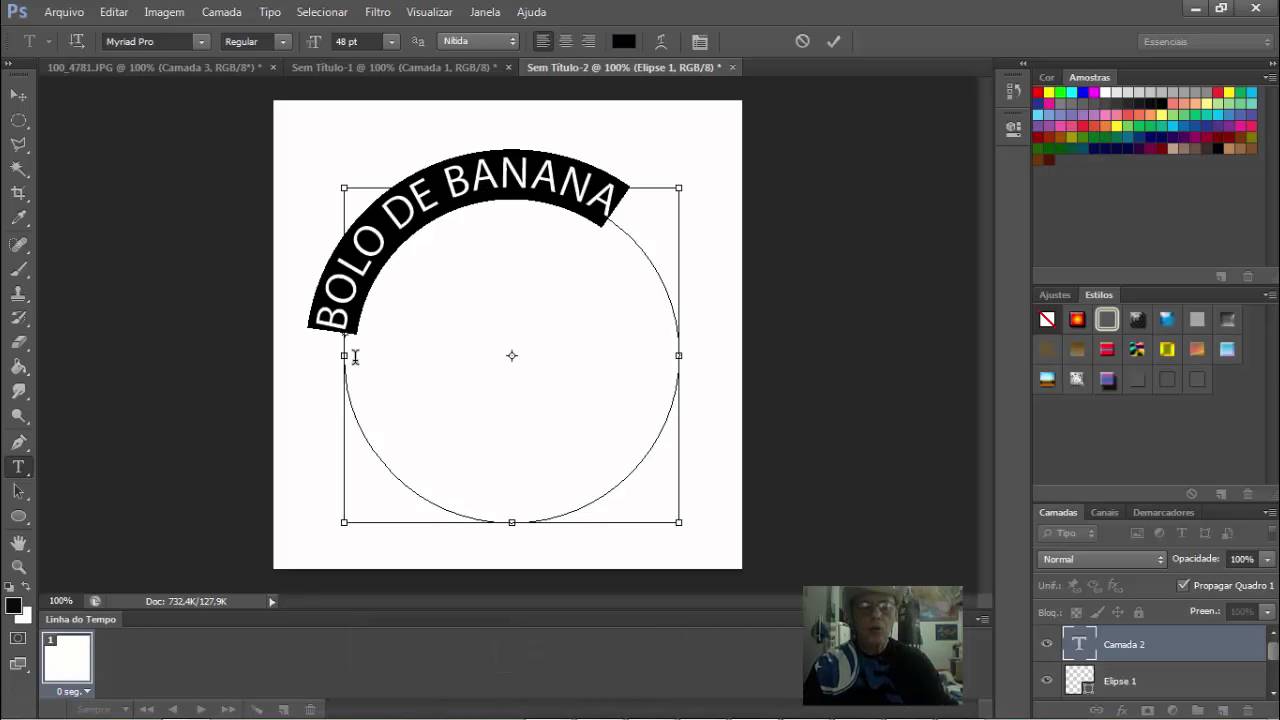Delete layer trash icon in Camadas

(1247, 711)
